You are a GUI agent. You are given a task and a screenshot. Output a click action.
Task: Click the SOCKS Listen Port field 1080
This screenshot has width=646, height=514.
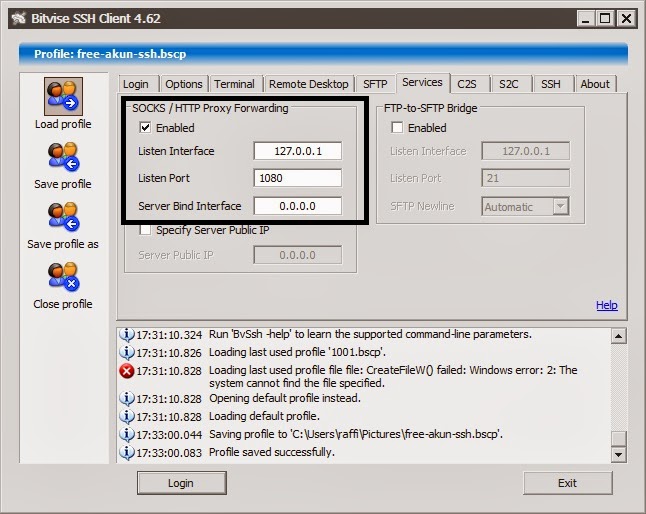point(297,178)
